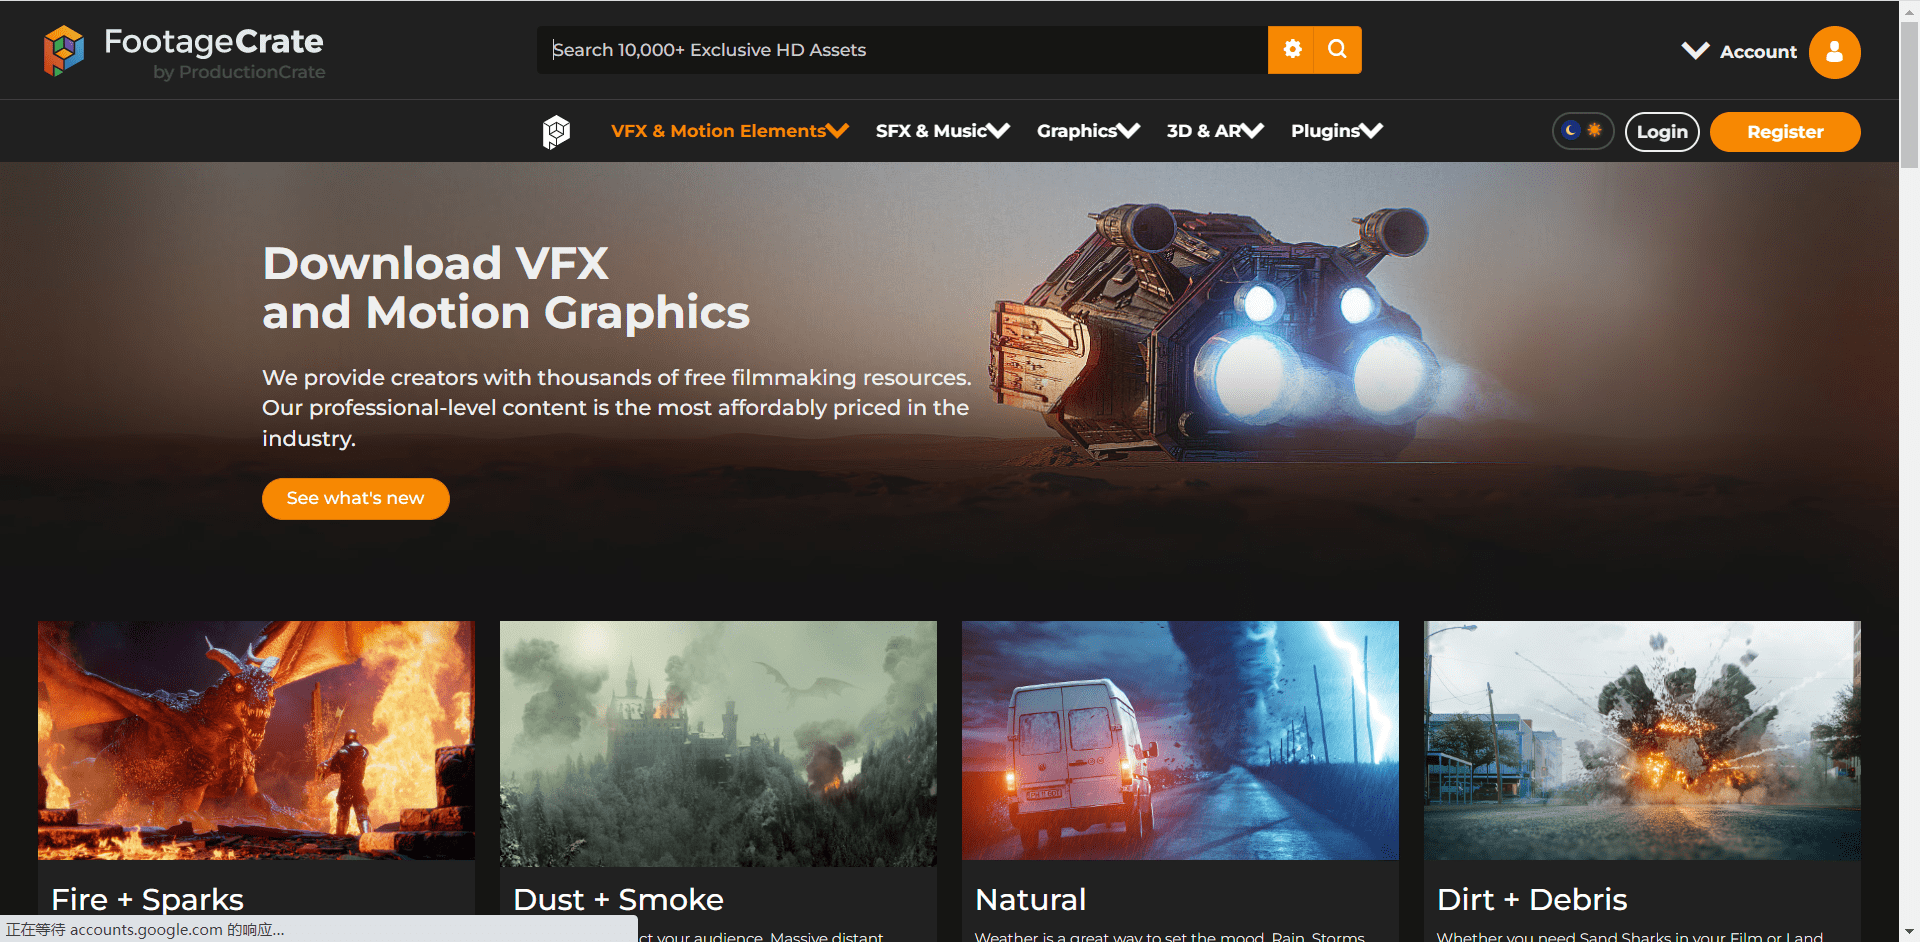Click the Fire + Sparks category title

click(148, 900)
